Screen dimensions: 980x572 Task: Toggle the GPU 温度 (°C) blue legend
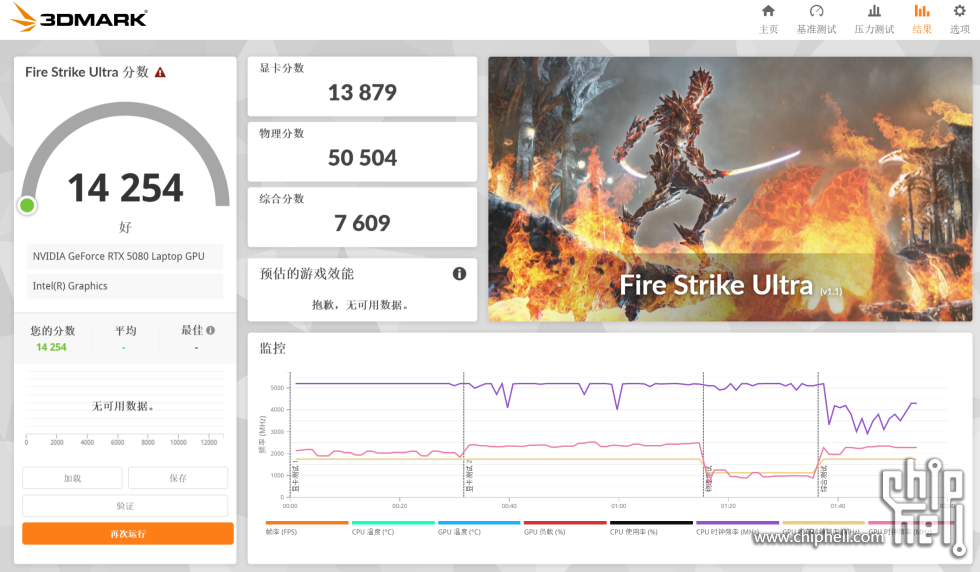pyautogui.click(x=479, y=528)
